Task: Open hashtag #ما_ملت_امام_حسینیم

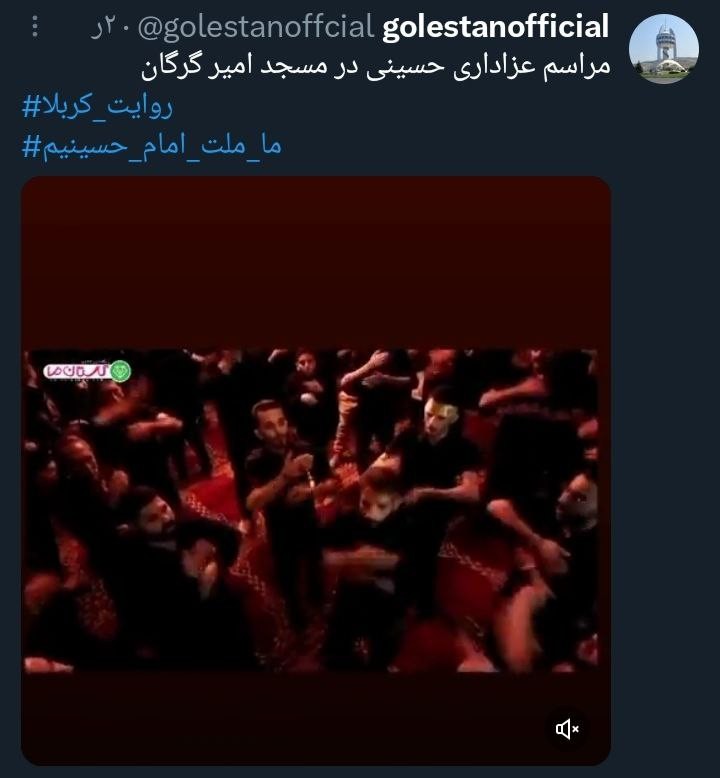Action: click(152, 146)
